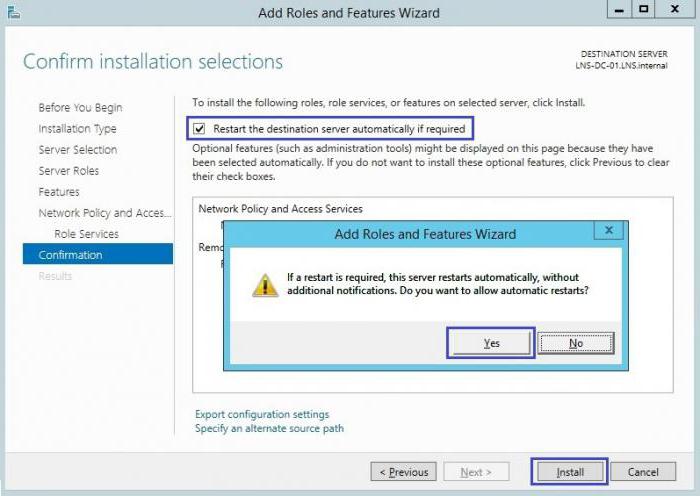Open Export configuration settings link

(x=262, y=414)
